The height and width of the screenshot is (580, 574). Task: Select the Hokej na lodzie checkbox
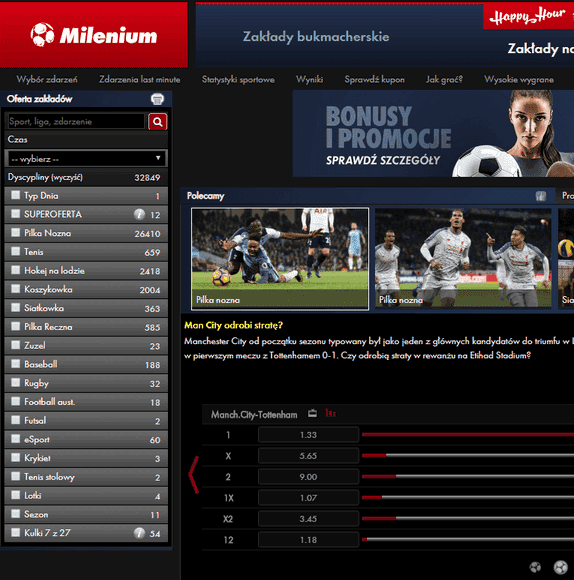[x=16, y=270]
